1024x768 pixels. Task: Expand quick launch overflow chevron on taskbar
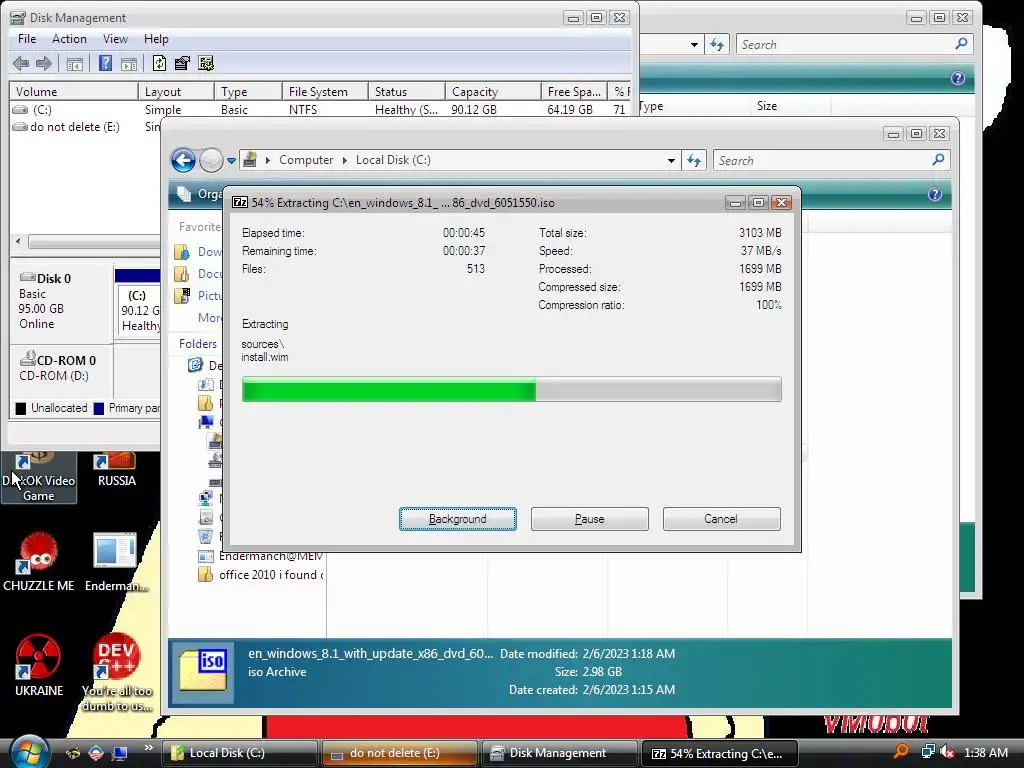148,748
